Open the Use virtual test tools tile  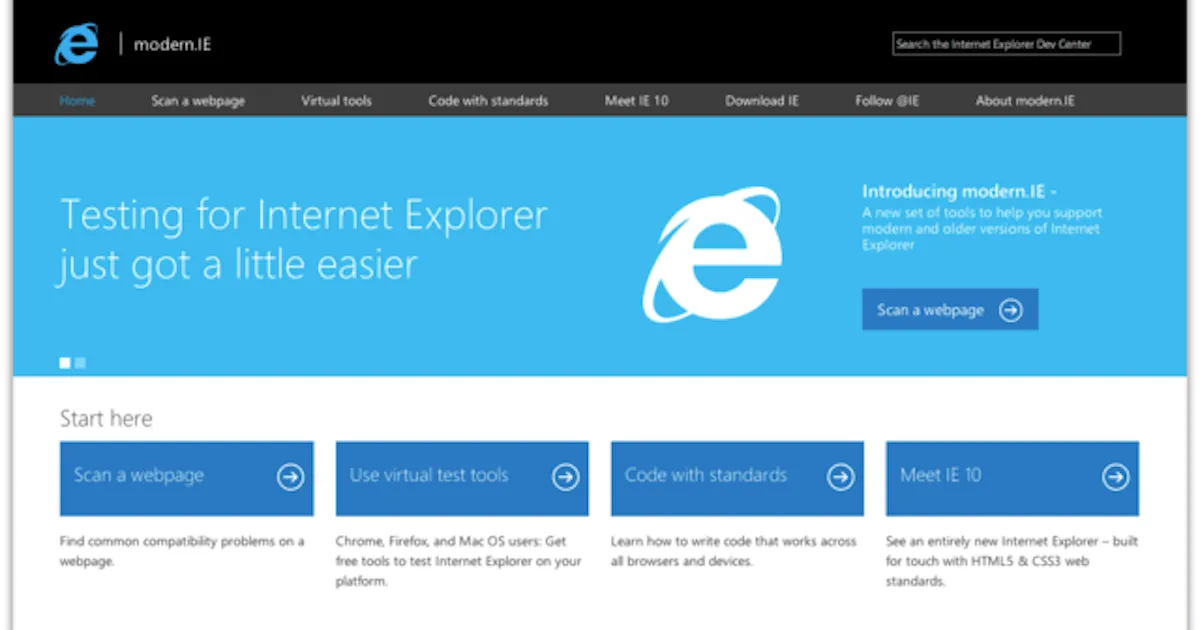point(462,478)
